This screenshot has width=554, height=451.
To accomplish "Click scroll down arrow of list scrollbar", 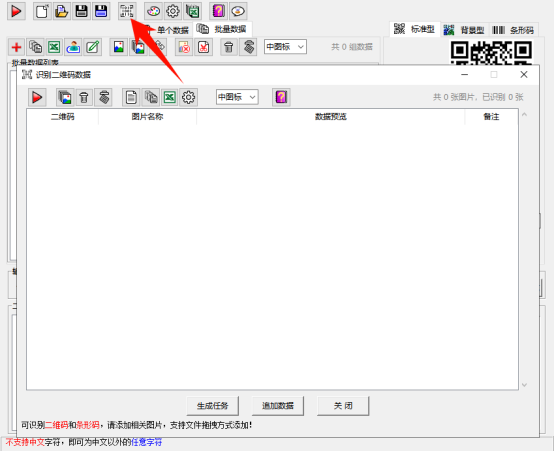I will tap(524, 385).
